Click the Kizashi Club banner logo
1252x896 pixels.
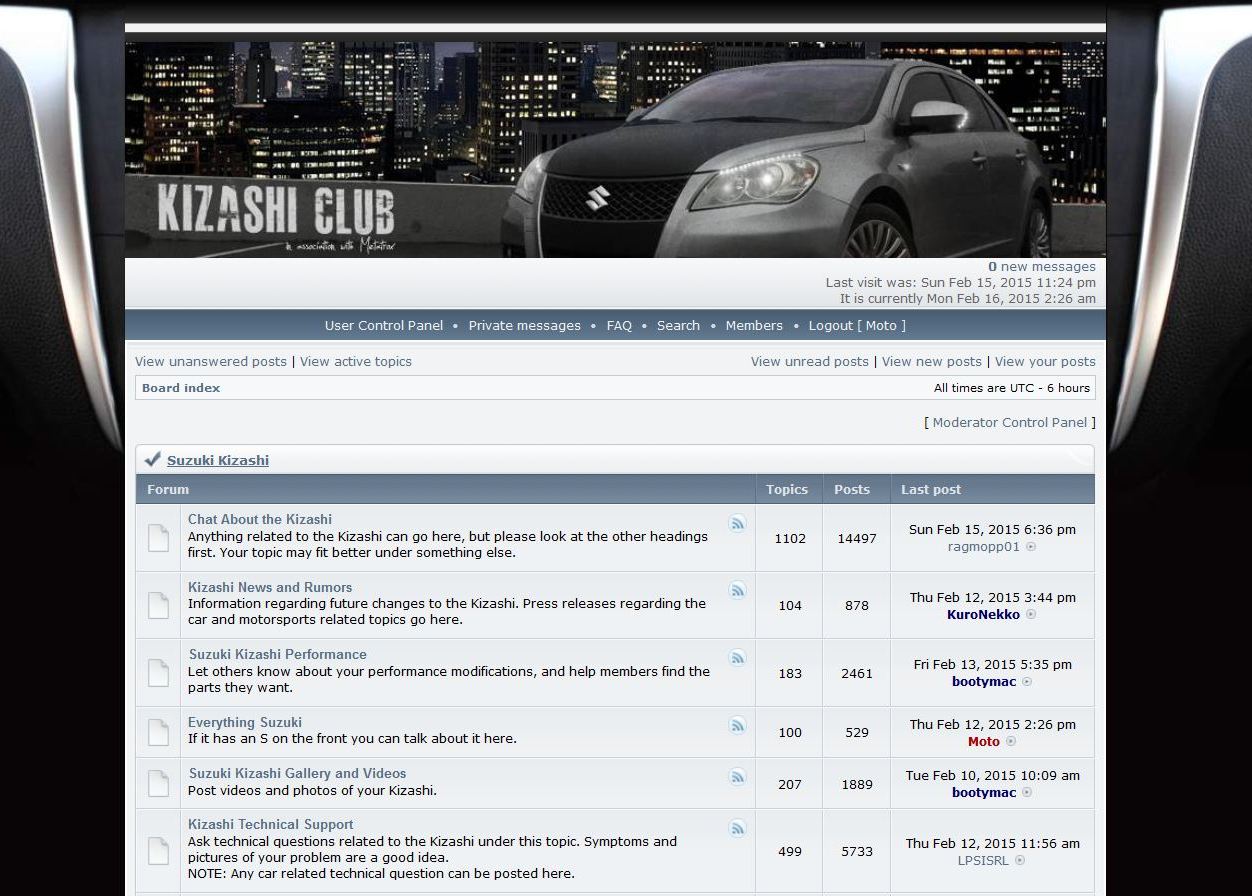click(x=615, y=149)
